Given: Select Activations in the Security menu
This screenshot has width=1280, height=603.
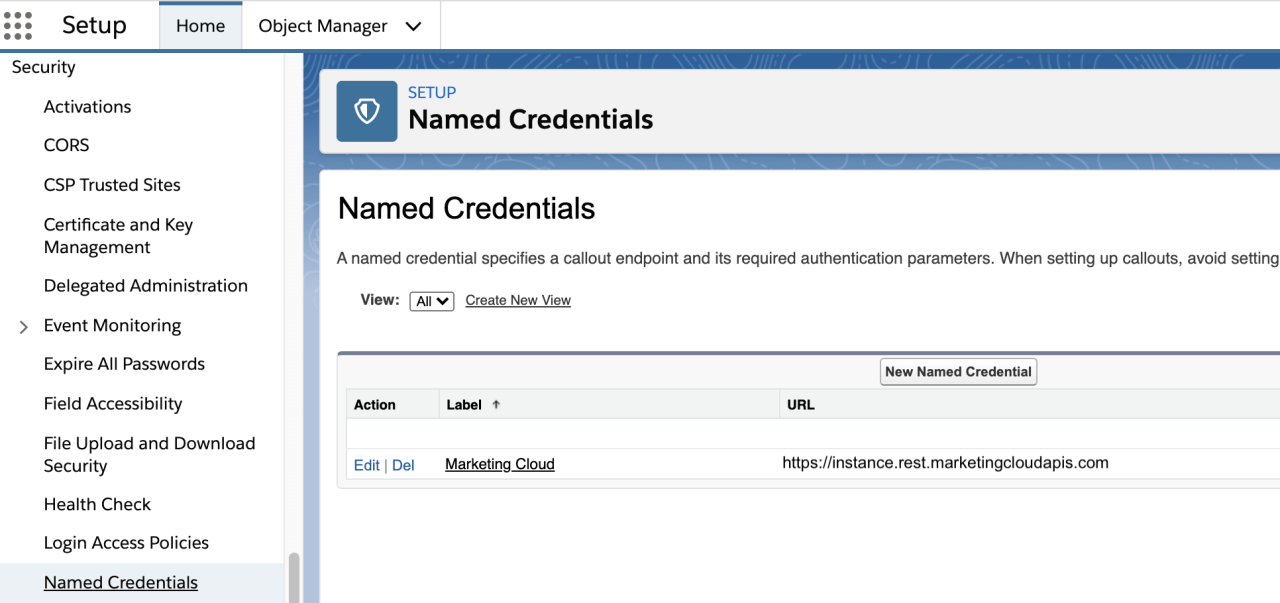Looking at the screenshot, I should [x=87, y=107].
